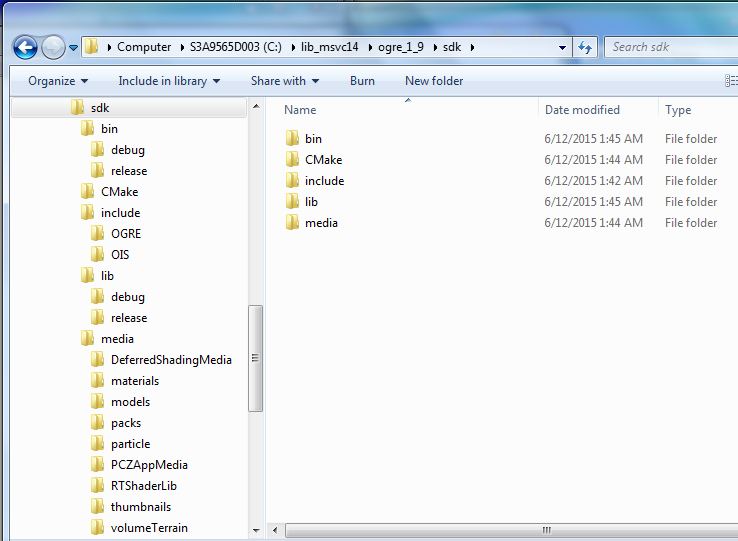Click the horizontal scrollbar left arrow

(x=275, y=530)
